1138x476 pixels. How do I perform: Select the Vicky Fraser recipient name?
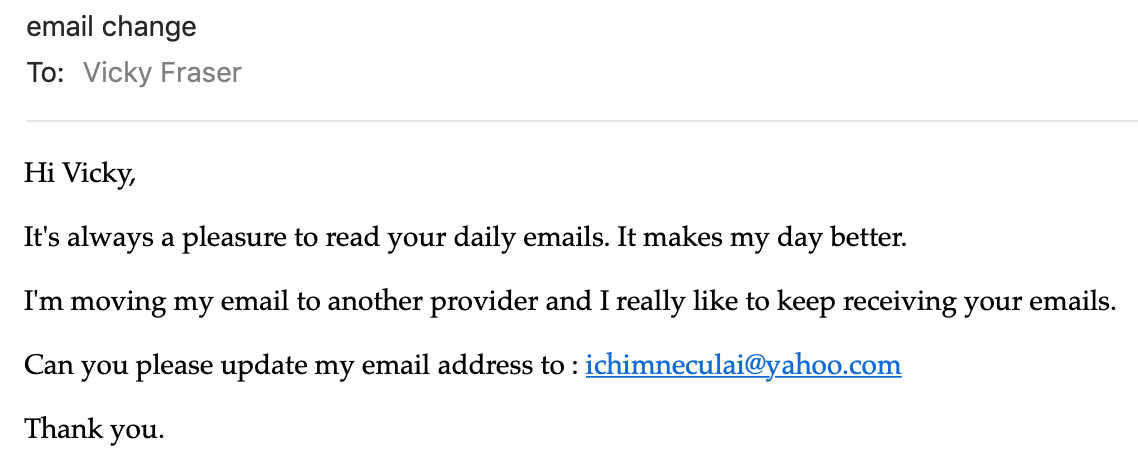coord(162,73)
